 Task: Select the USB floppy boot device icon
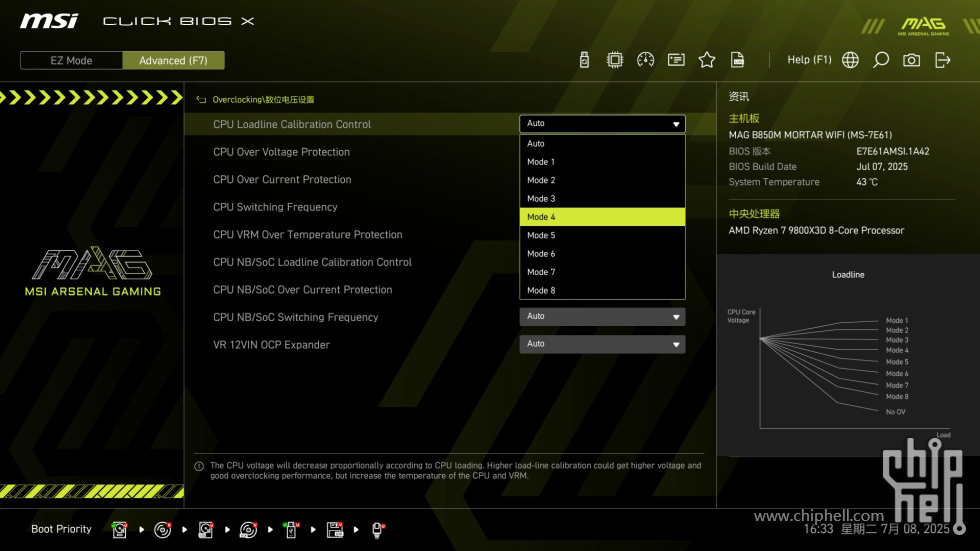[x=334, y=530]
